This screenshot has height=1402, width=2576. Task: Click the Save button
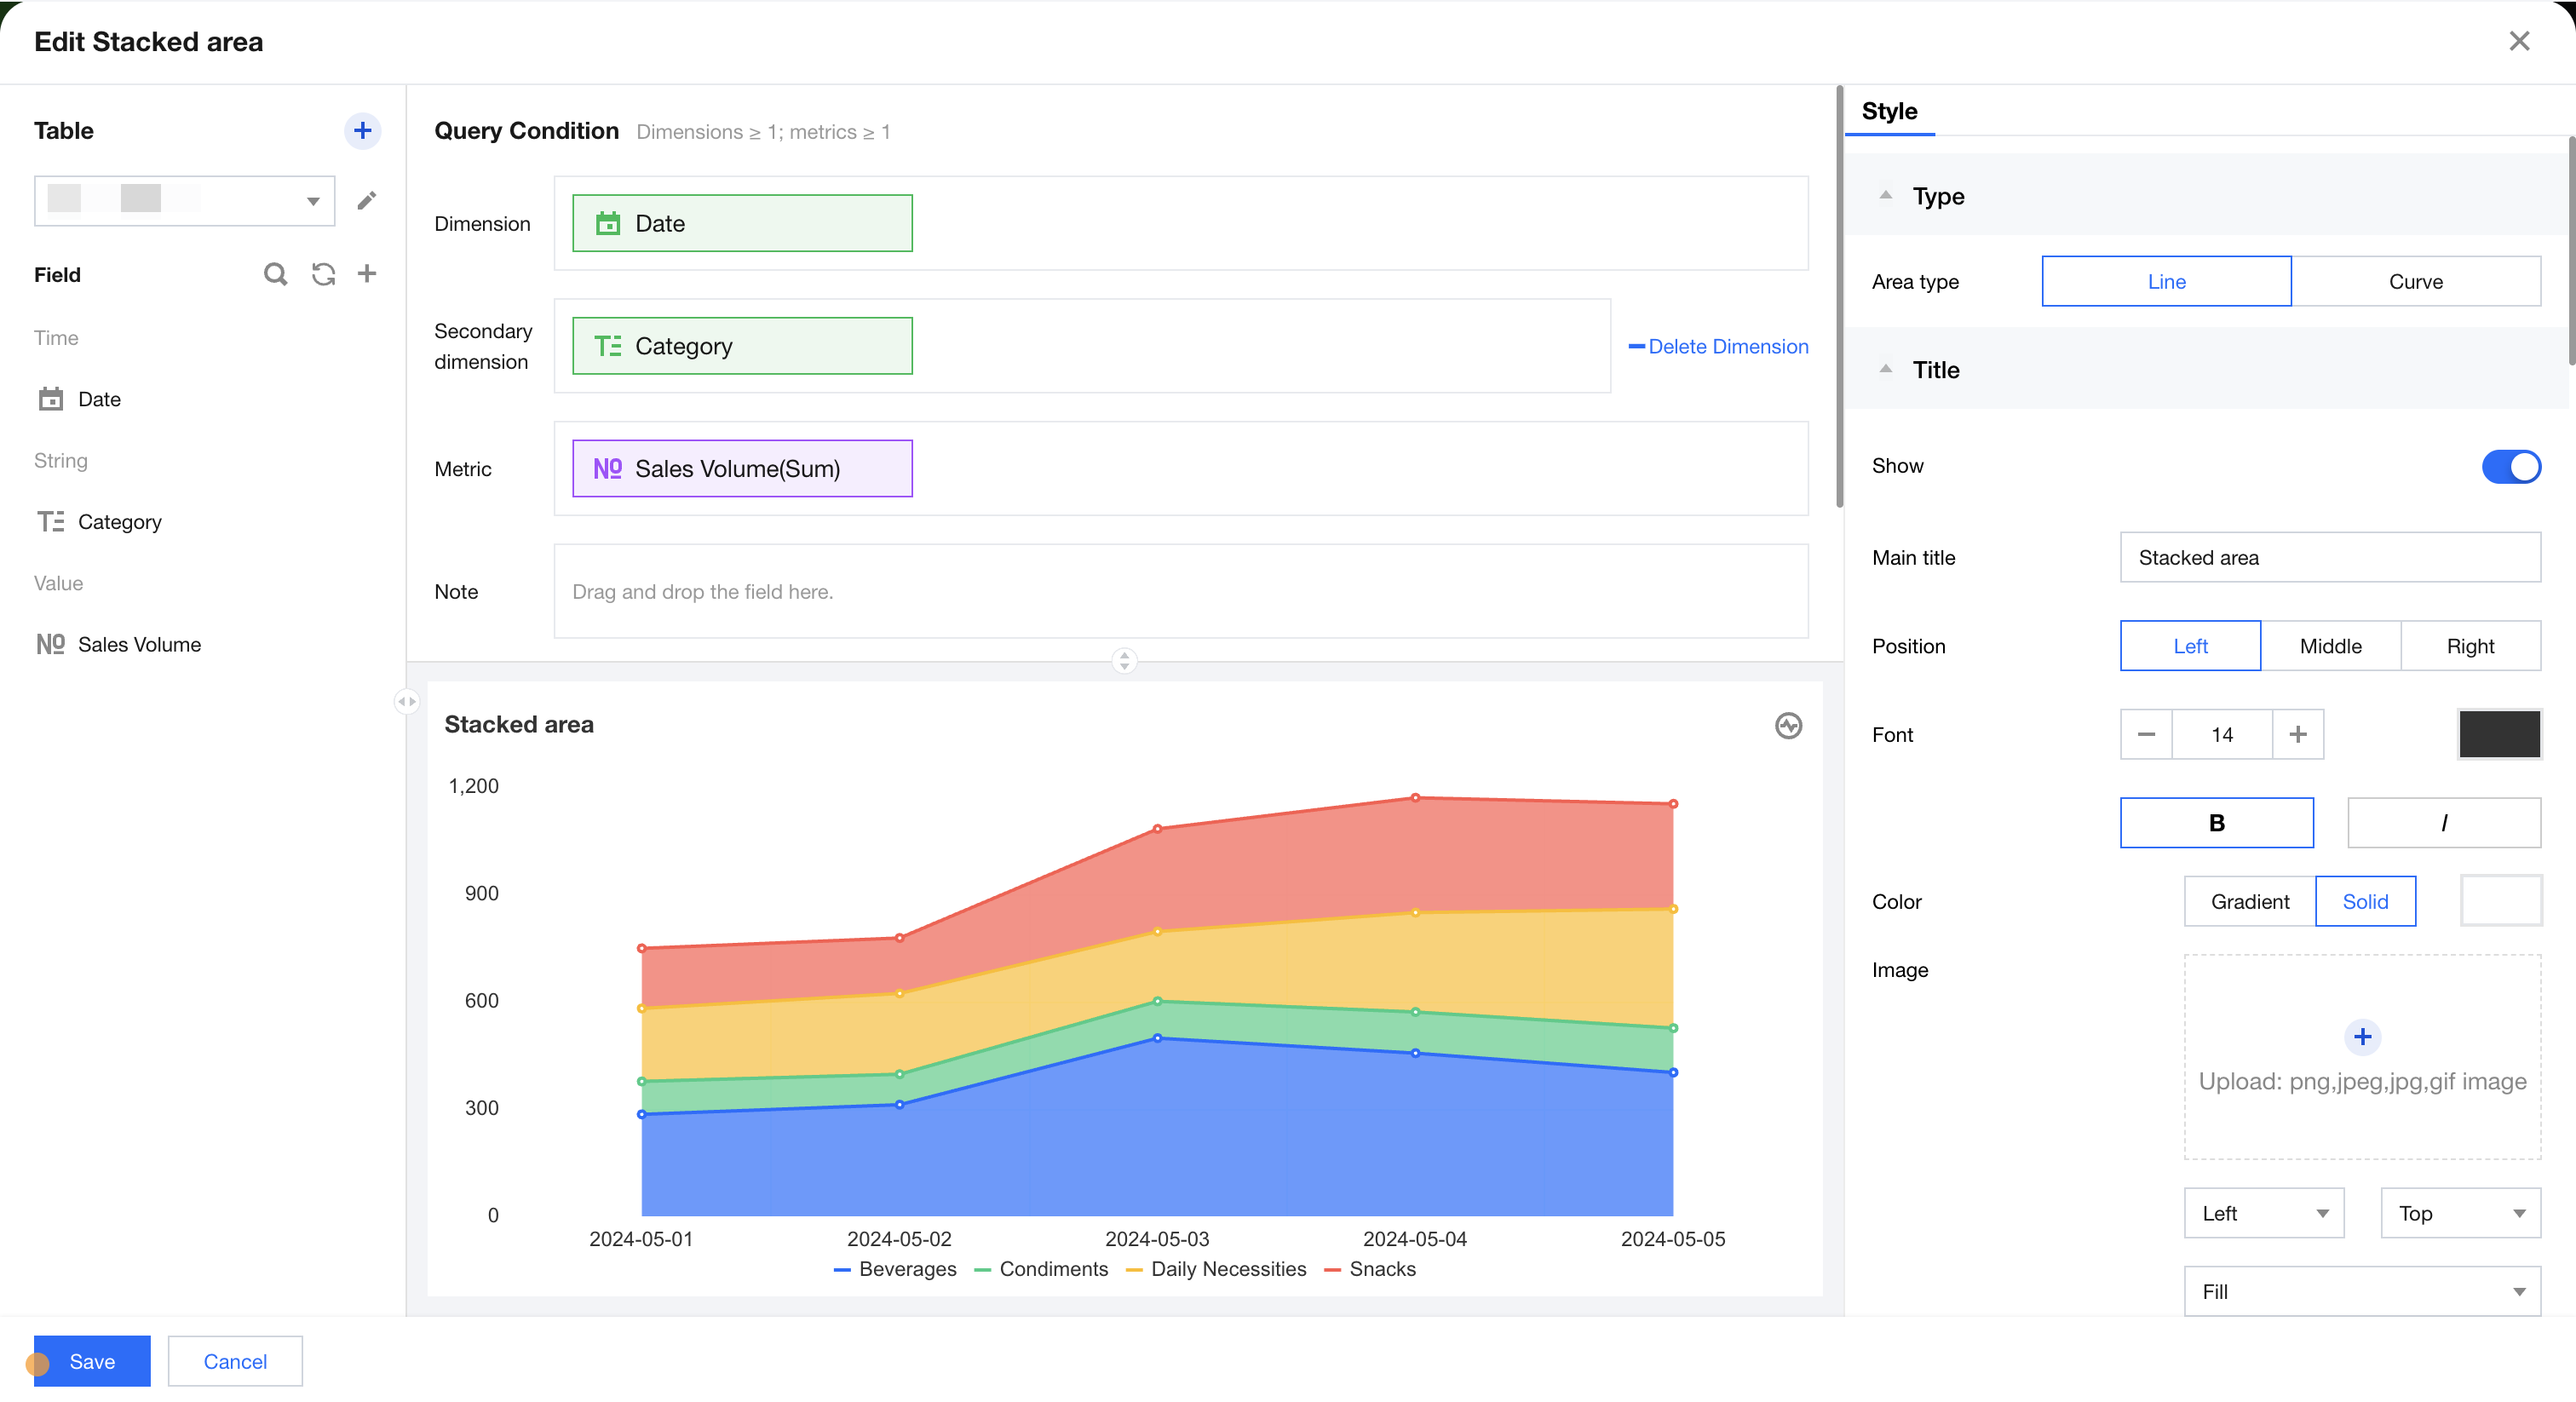point(92,1361)
